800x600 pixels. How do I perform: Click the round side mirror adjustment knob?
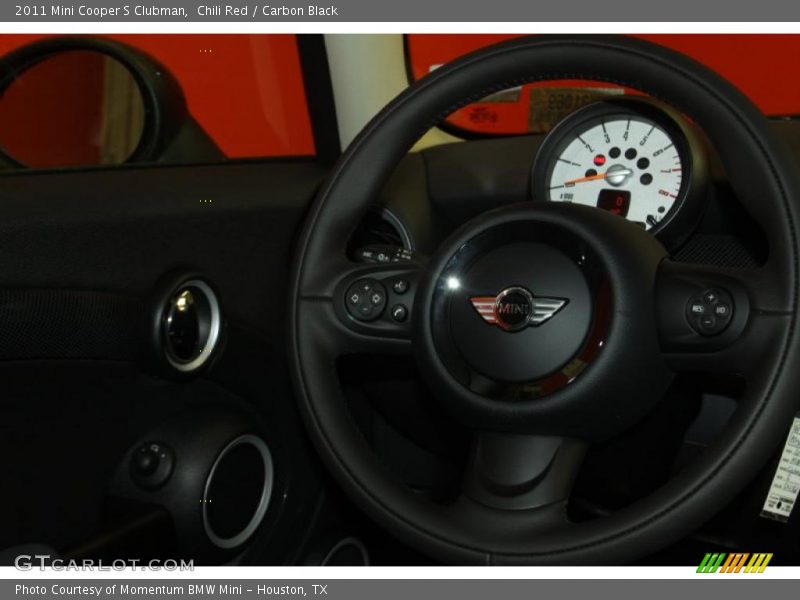pyautogui.click(x=150, y=463)
